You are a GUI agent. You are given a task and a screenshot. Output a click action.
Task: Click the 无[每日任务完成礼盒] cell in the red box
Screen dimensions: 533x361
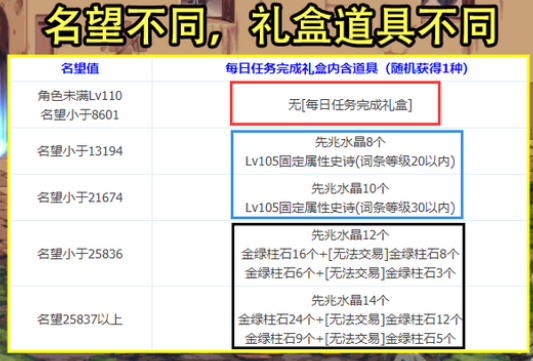[x=350, y=105]
